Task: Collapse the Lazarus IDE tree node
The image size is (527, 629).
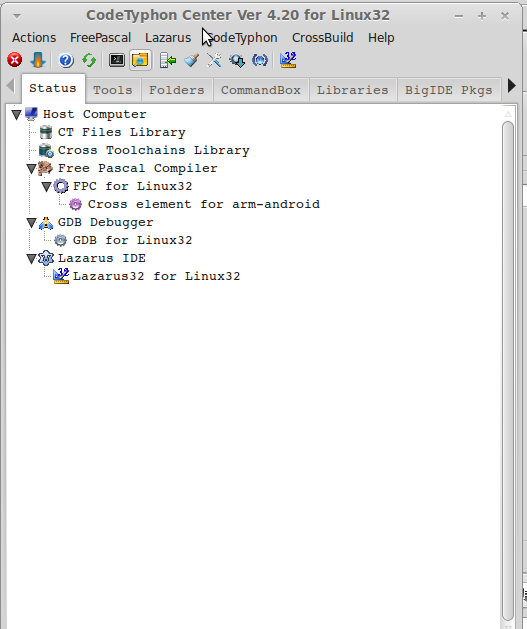Action: [31, 259]
